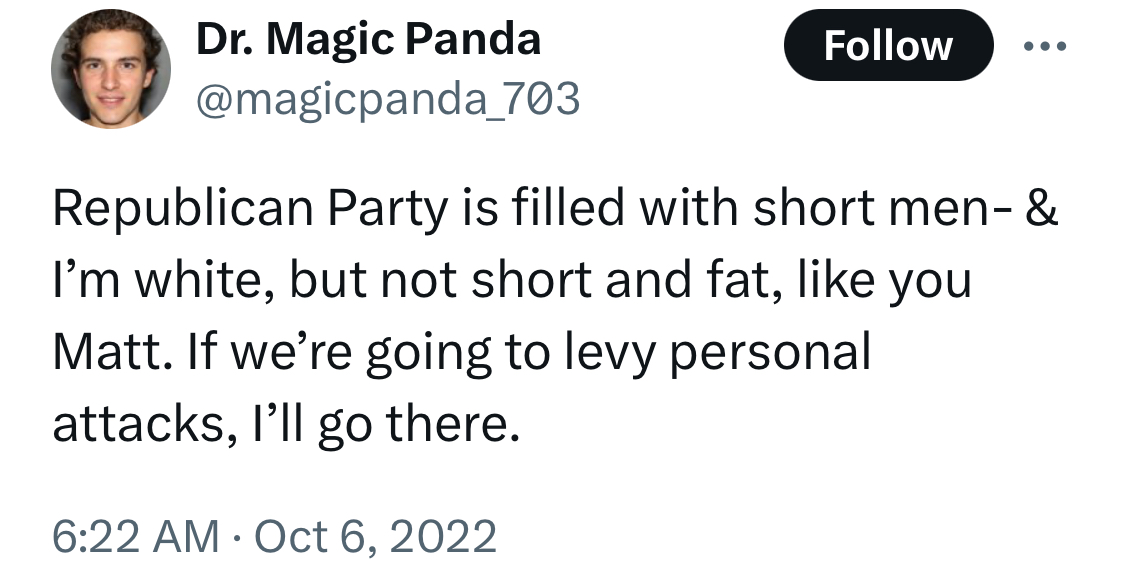This screenshot has width=1125, height=576.
Task: Click the word "Follow" on black button
Action: (888, 46)
